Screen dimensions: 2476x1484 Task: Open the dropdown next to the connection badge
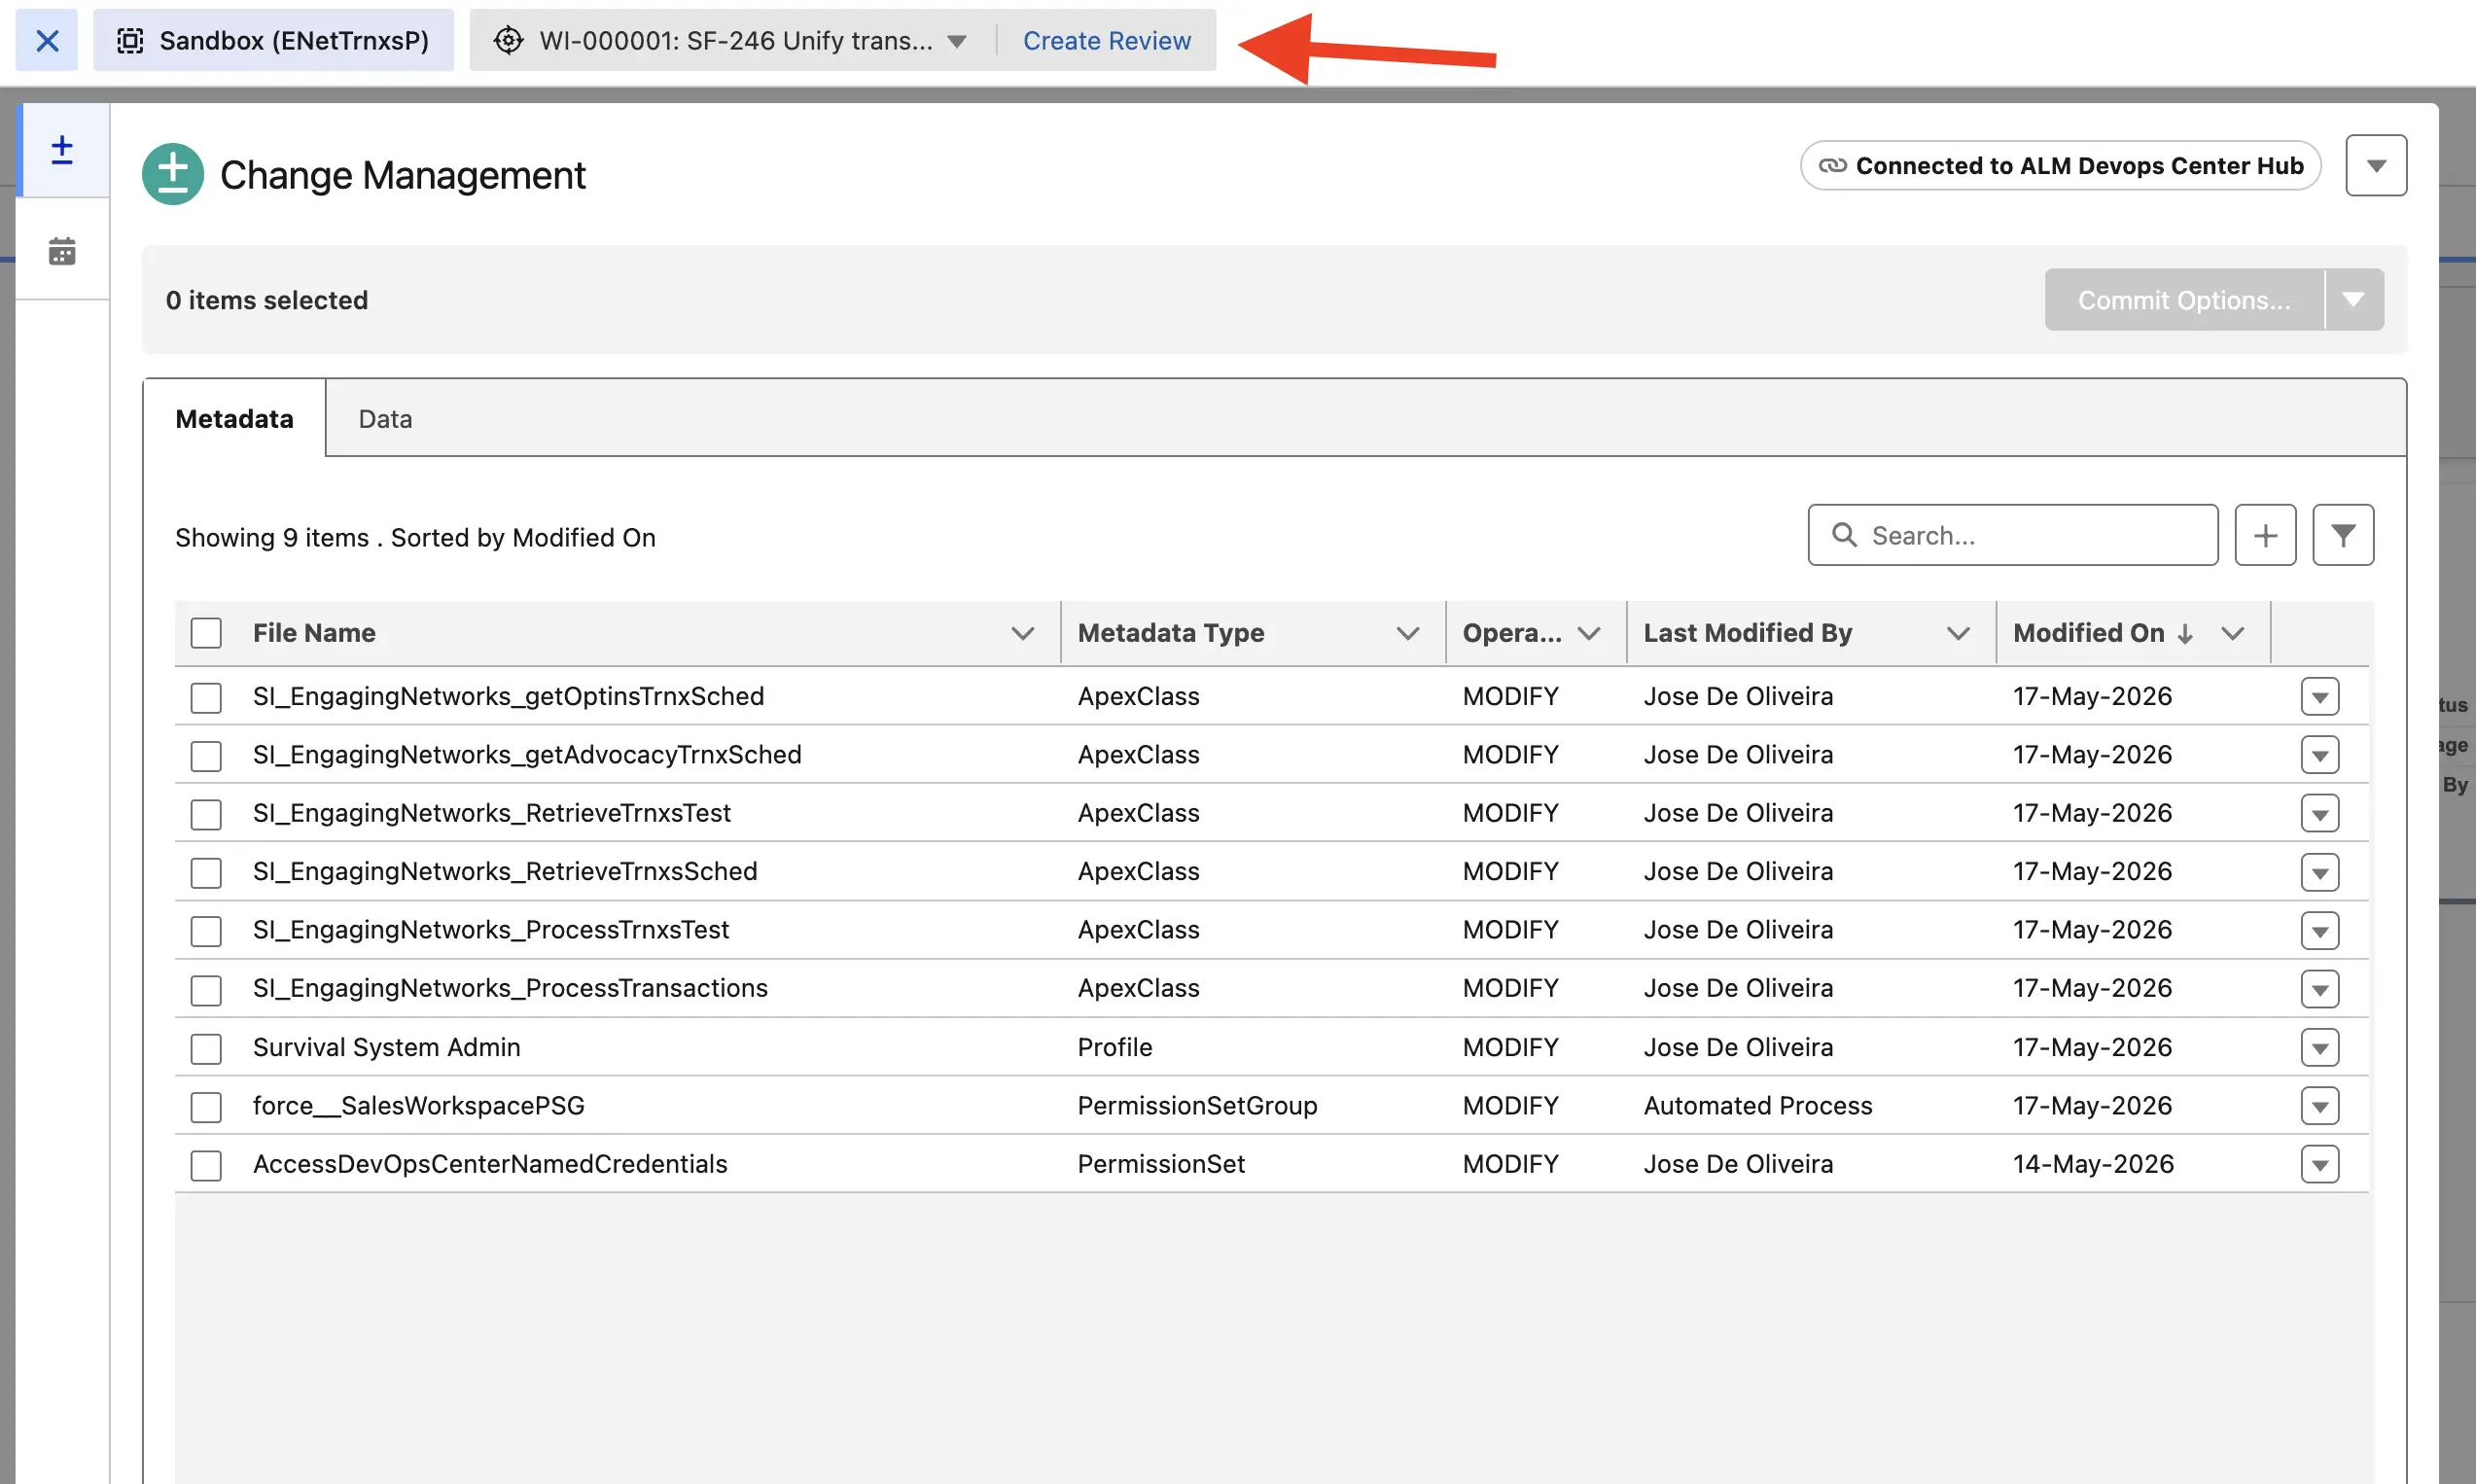[x=2376, y=165]
